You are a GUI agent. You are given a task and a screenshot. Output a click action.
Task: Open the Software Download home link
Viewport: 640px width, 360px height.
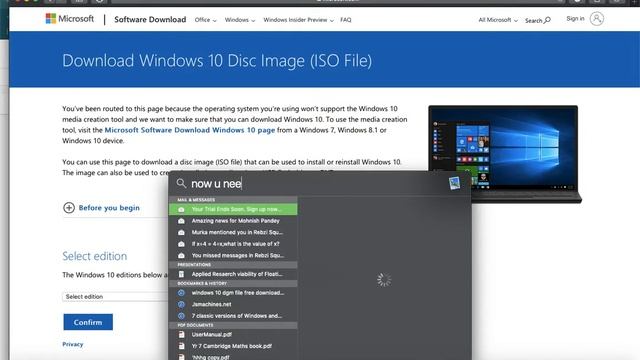[x=150, y=20]
